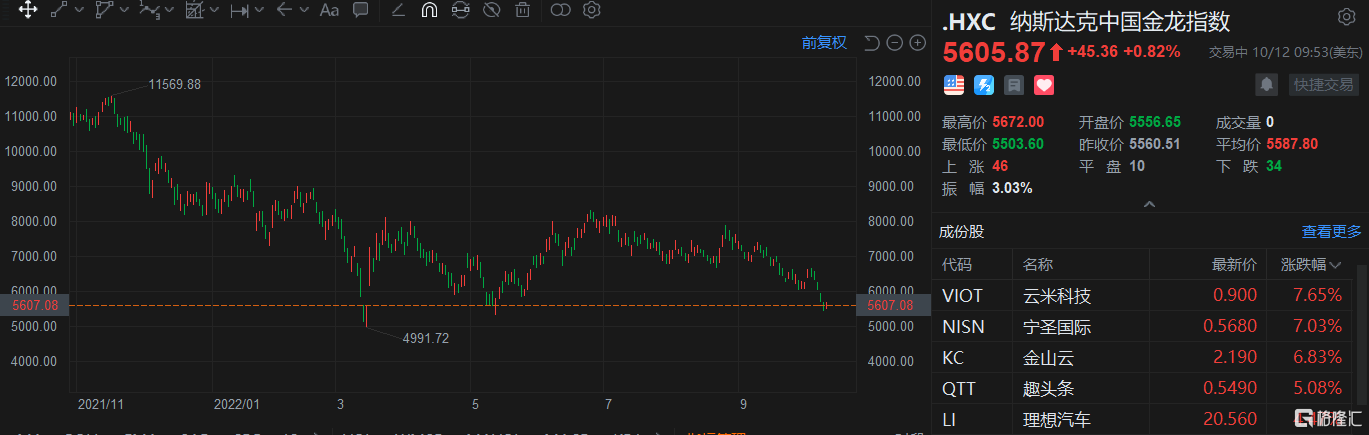This screenshot has width=1369, height=435.
Task: Expand the polygon shape tool options
Action: coord(123,11)
